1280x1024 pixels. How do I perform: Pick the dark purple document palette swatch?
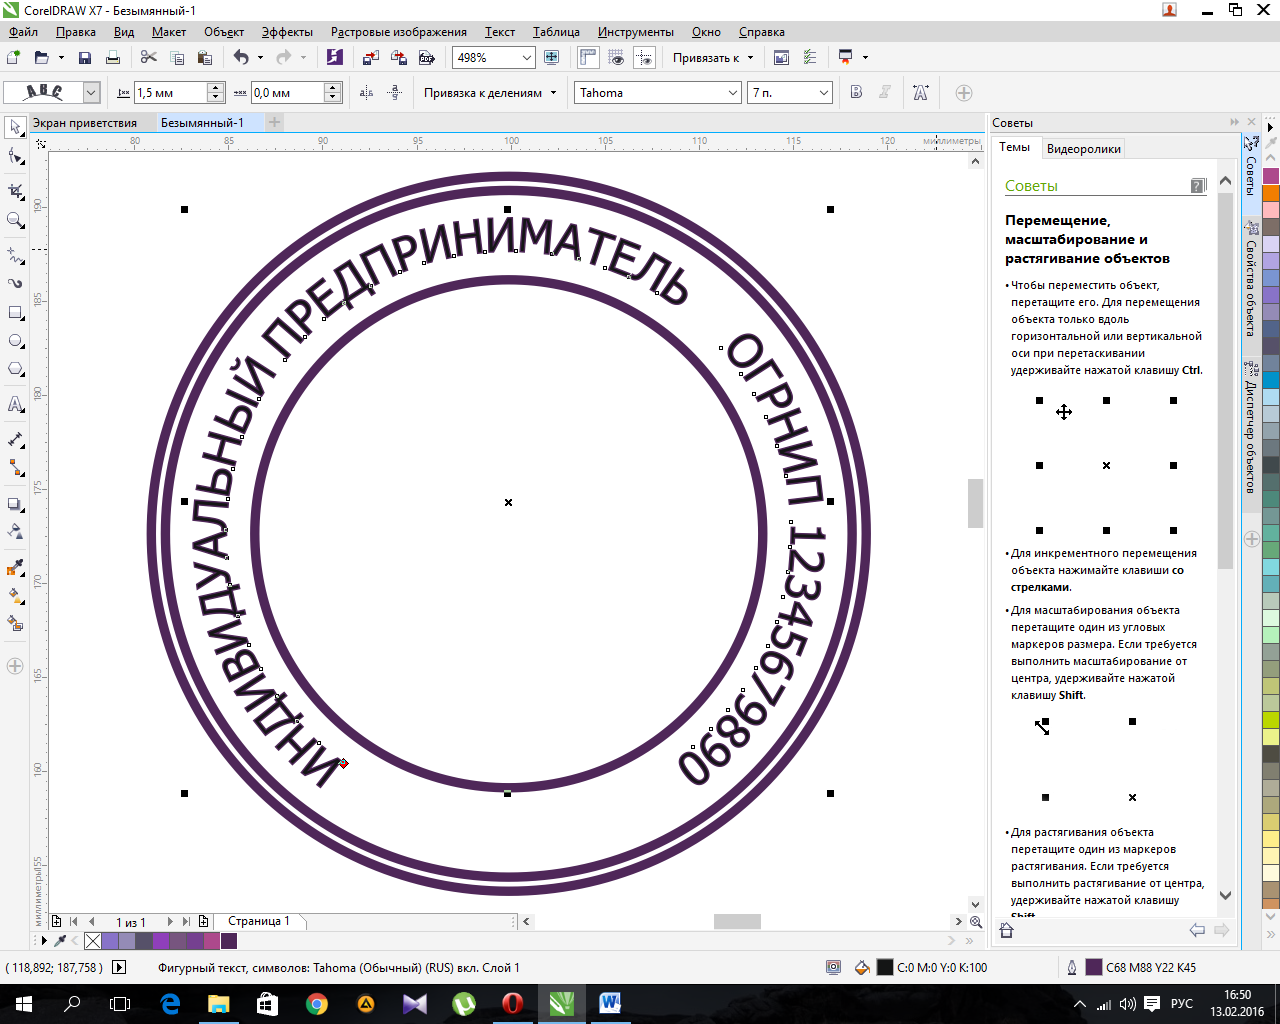point(229,941)
